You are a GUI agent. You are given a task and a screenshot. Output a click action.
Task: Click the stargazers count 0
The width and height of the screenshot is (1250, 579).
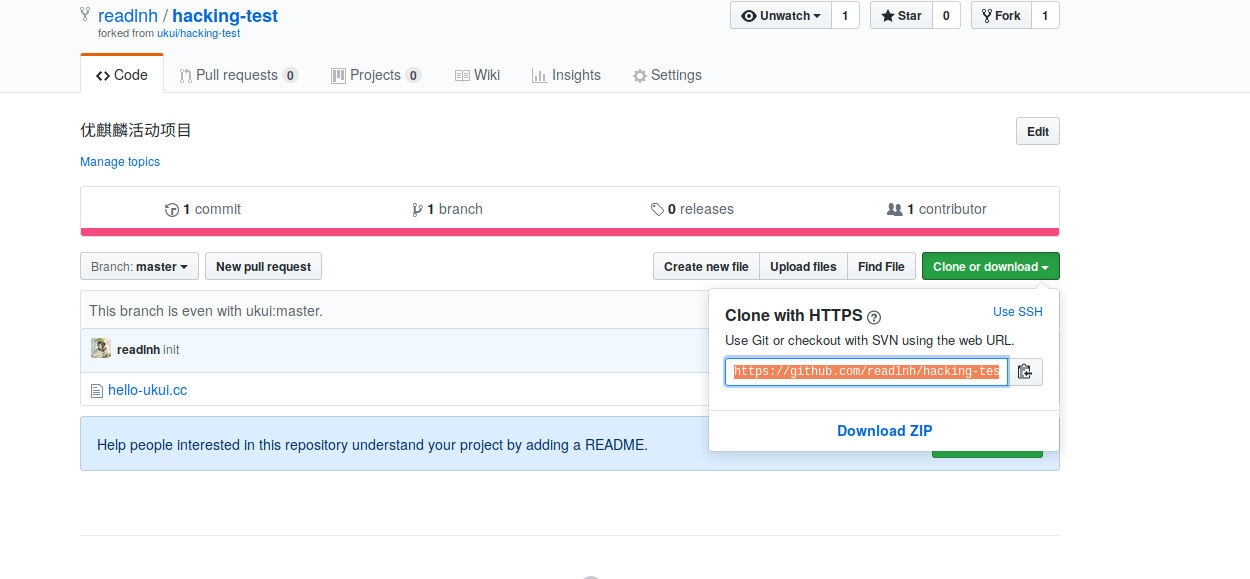pos(946,16)
